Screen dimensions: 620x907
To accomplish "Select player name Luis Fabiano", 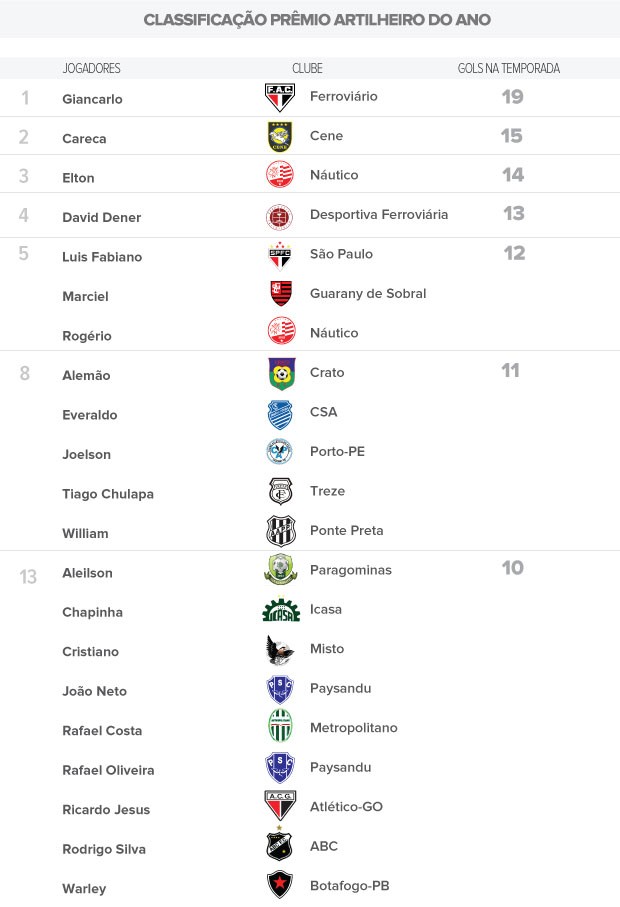I will coord(102,257).
